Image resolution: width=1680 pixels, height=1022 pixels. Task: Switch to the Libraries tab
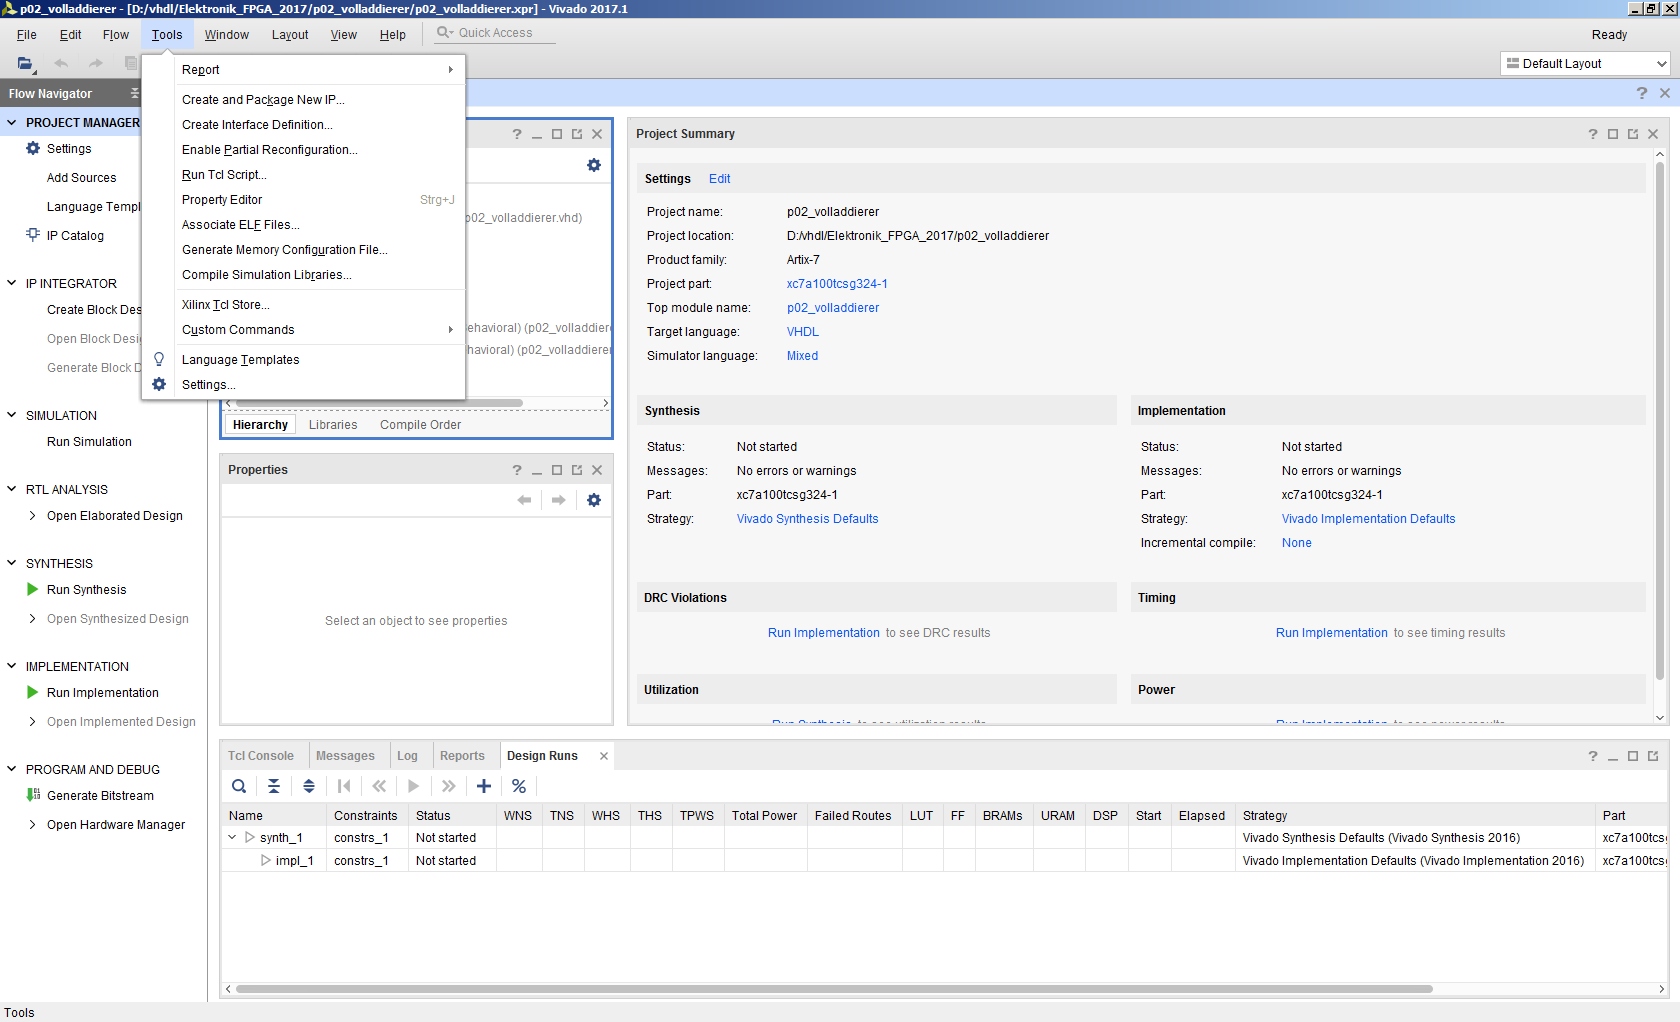pos(333,425)
